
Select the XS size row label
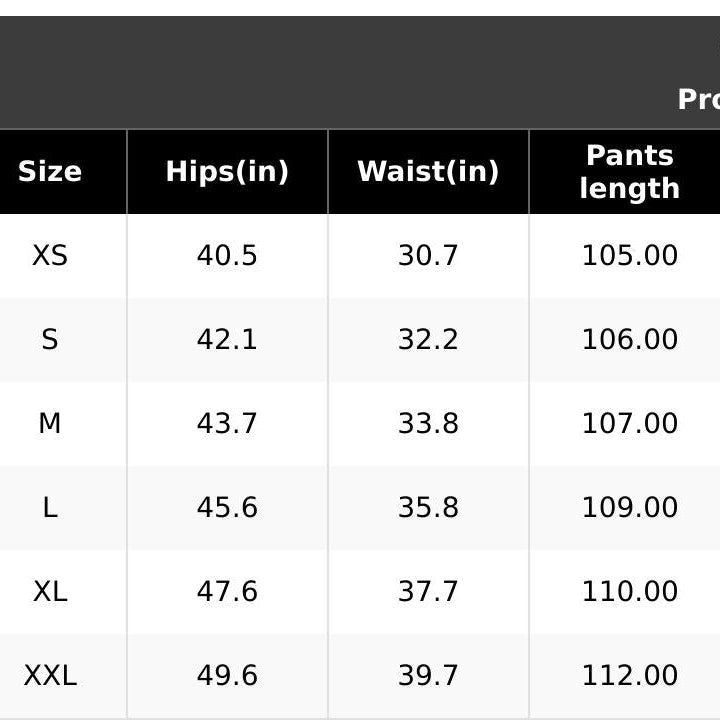pos(50,255)
